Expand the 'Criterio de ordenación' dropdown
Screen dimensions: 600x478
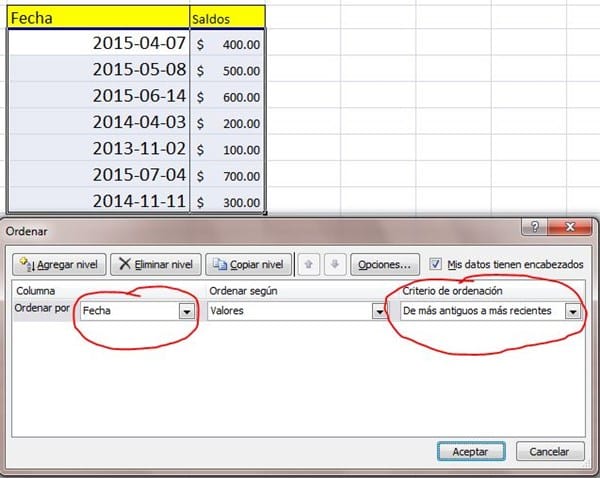click(573, 312)
